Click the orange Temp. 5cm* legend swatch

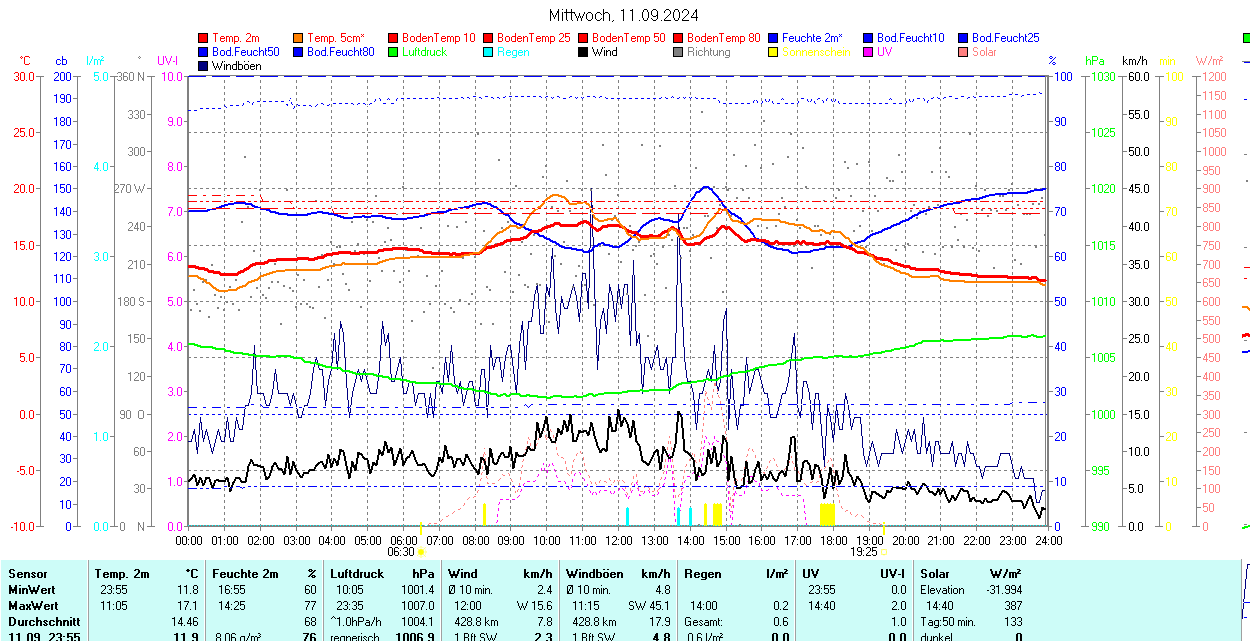tap(299, 38)
